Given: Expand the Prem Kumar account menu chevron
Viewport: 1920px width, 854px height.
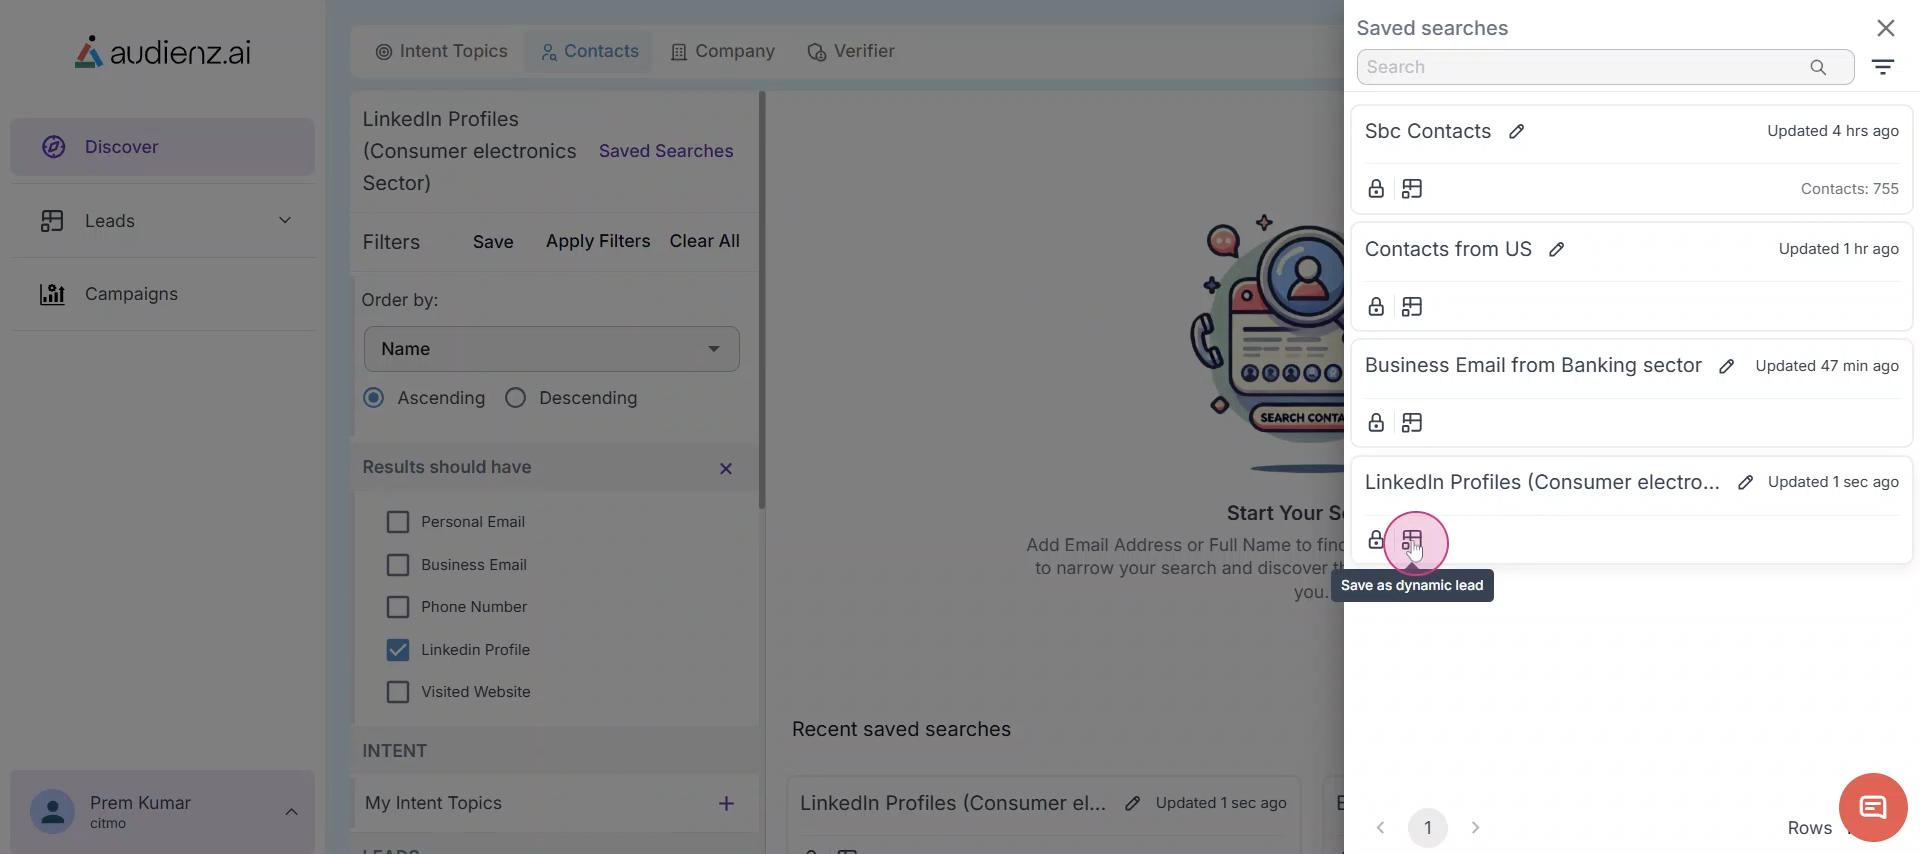Looking at the screenshot, I should pyautogui.click(x=291, y=812).
